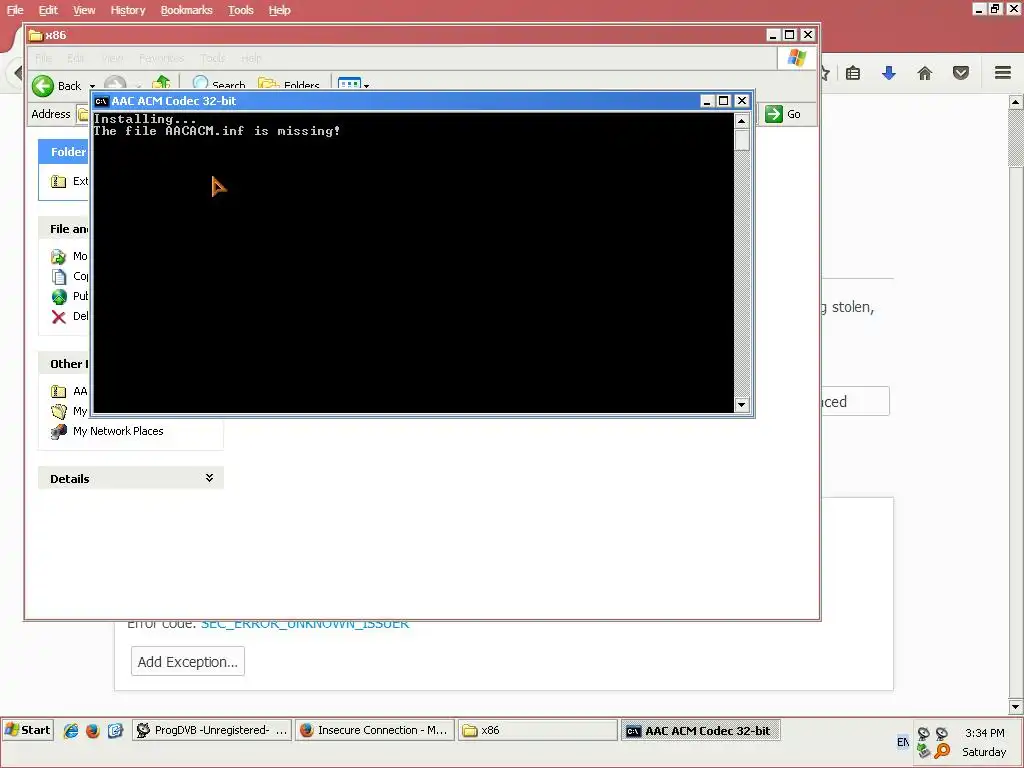Image resolution: width=1024 pixels, height=768 pixels.
Task: Click 'The file AACACM.inf is missing!' console text
Action: [216, 131]
